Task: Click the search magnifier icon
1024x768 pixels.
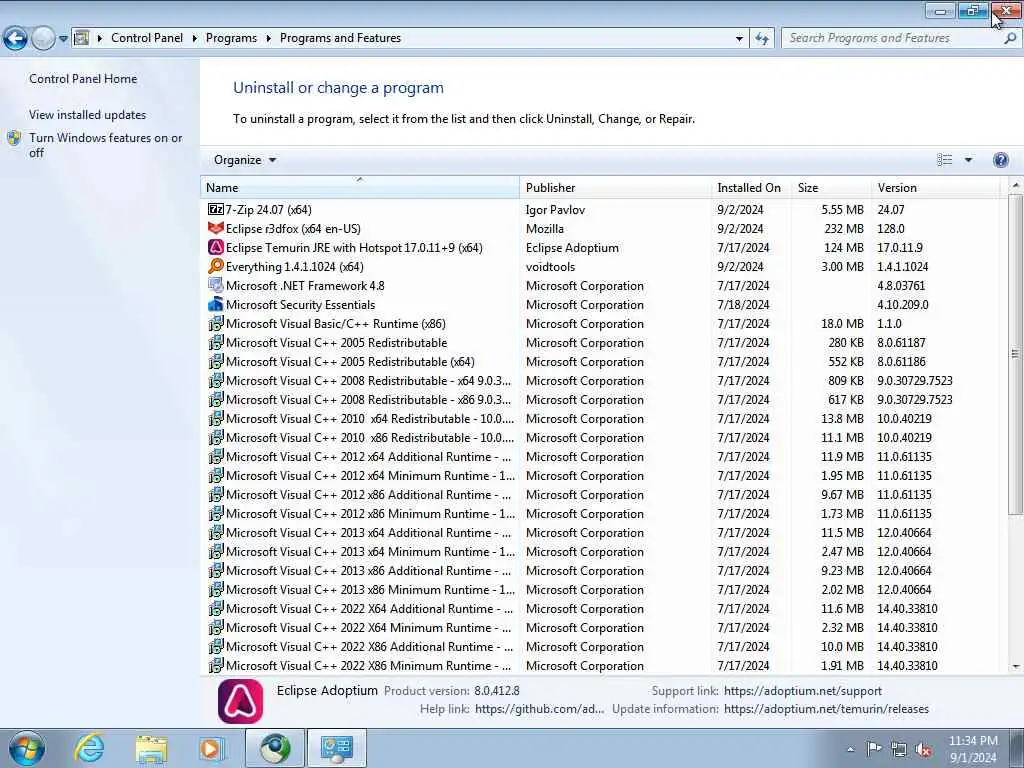Action: (1010, 39)
